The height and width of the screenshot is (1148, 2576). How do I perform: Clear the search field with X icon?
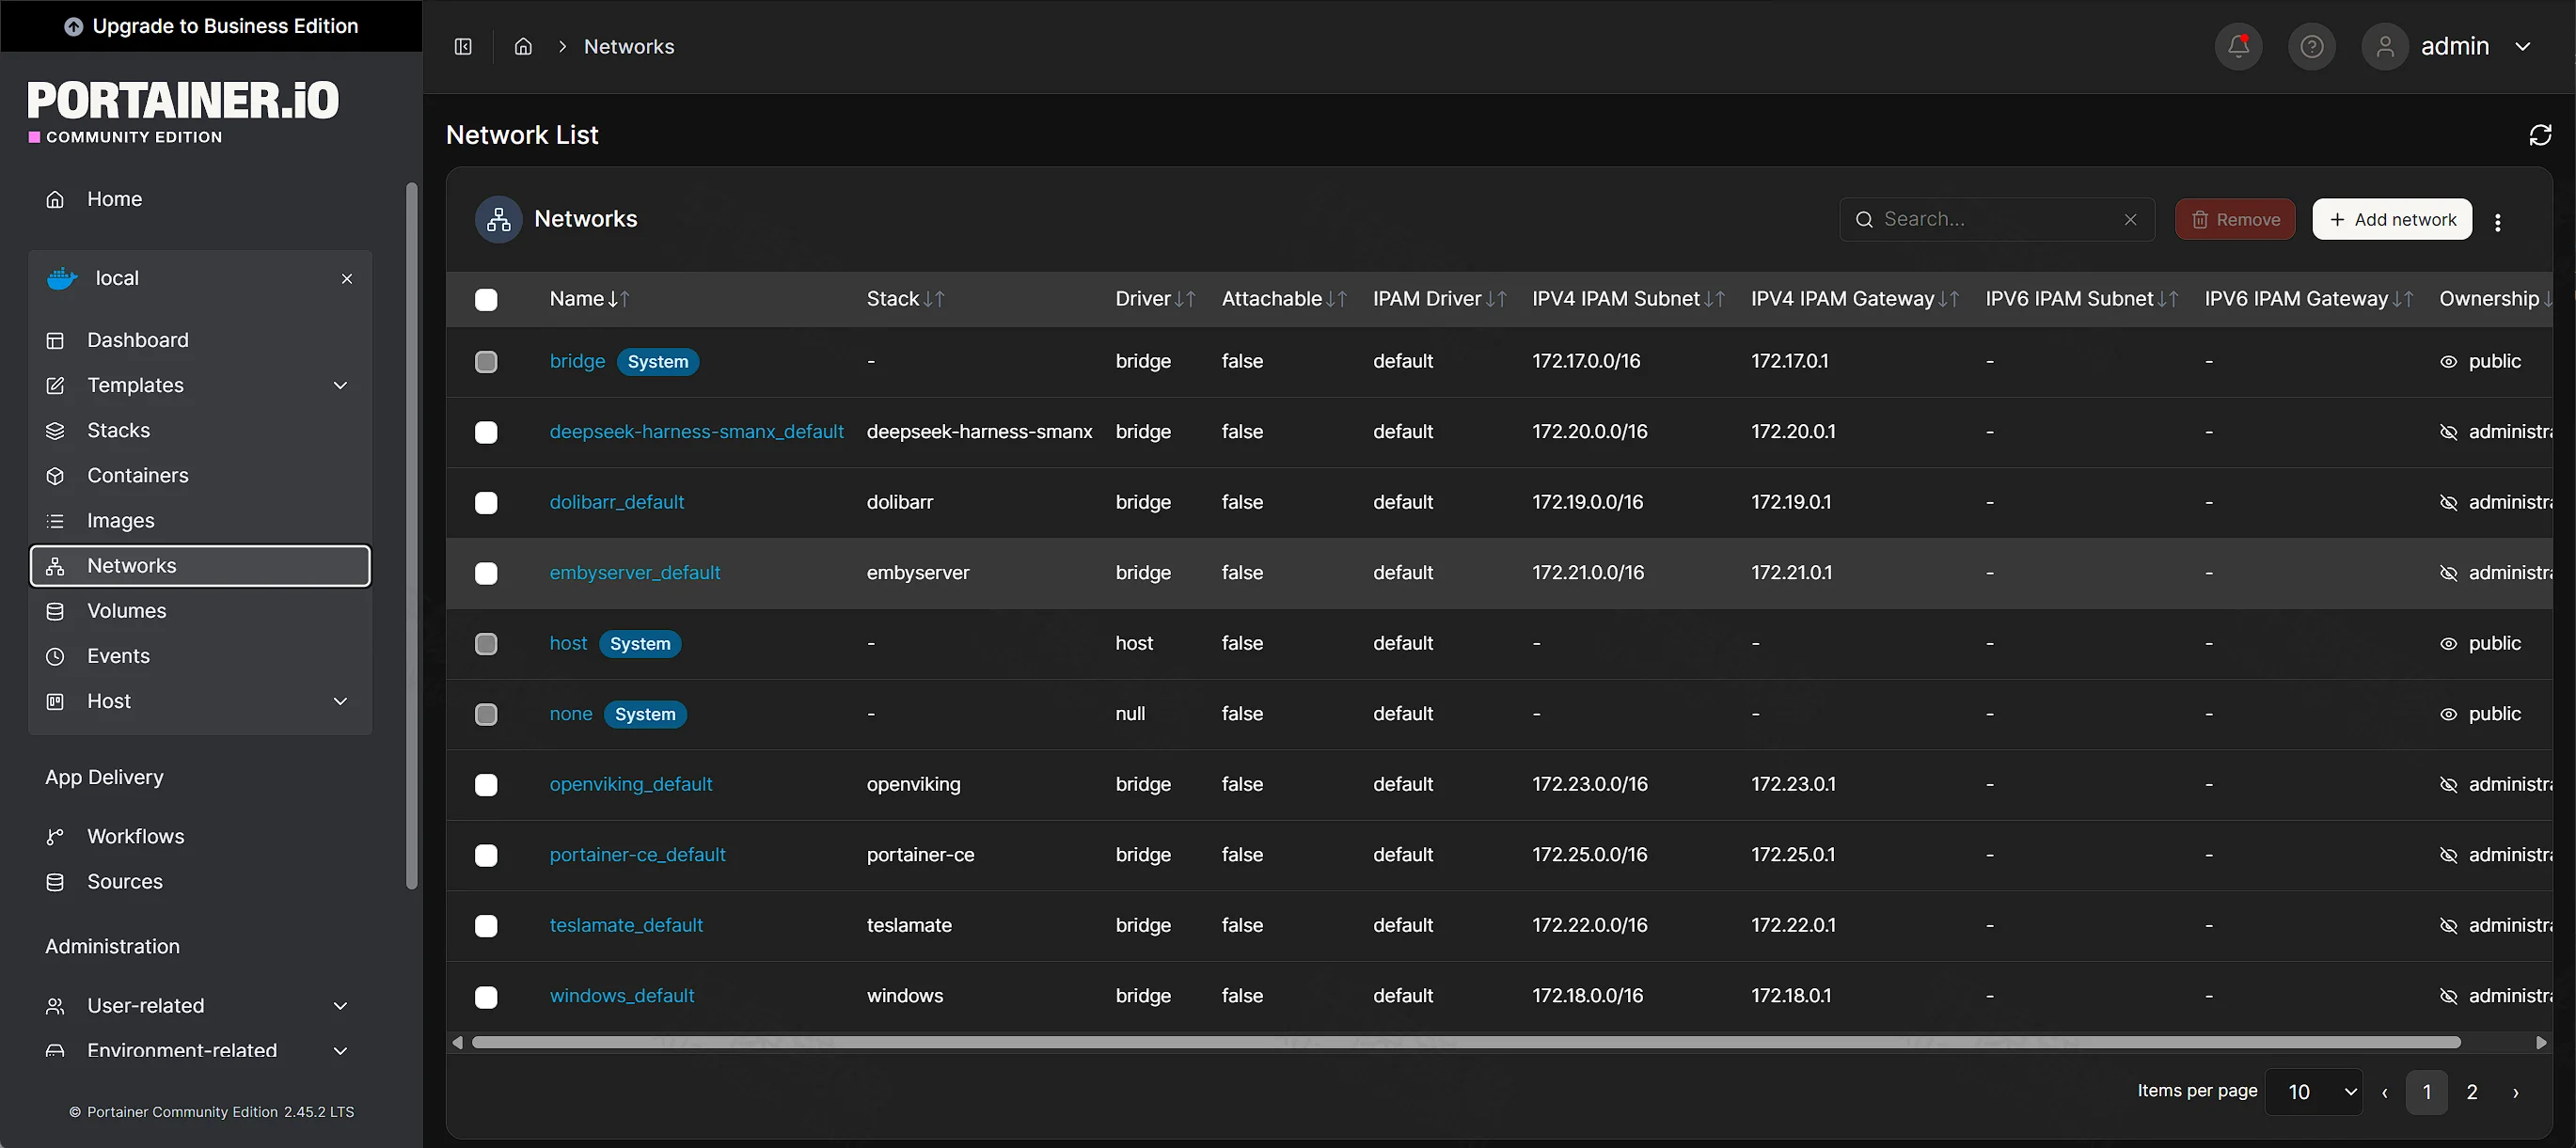coord(2131,220)
